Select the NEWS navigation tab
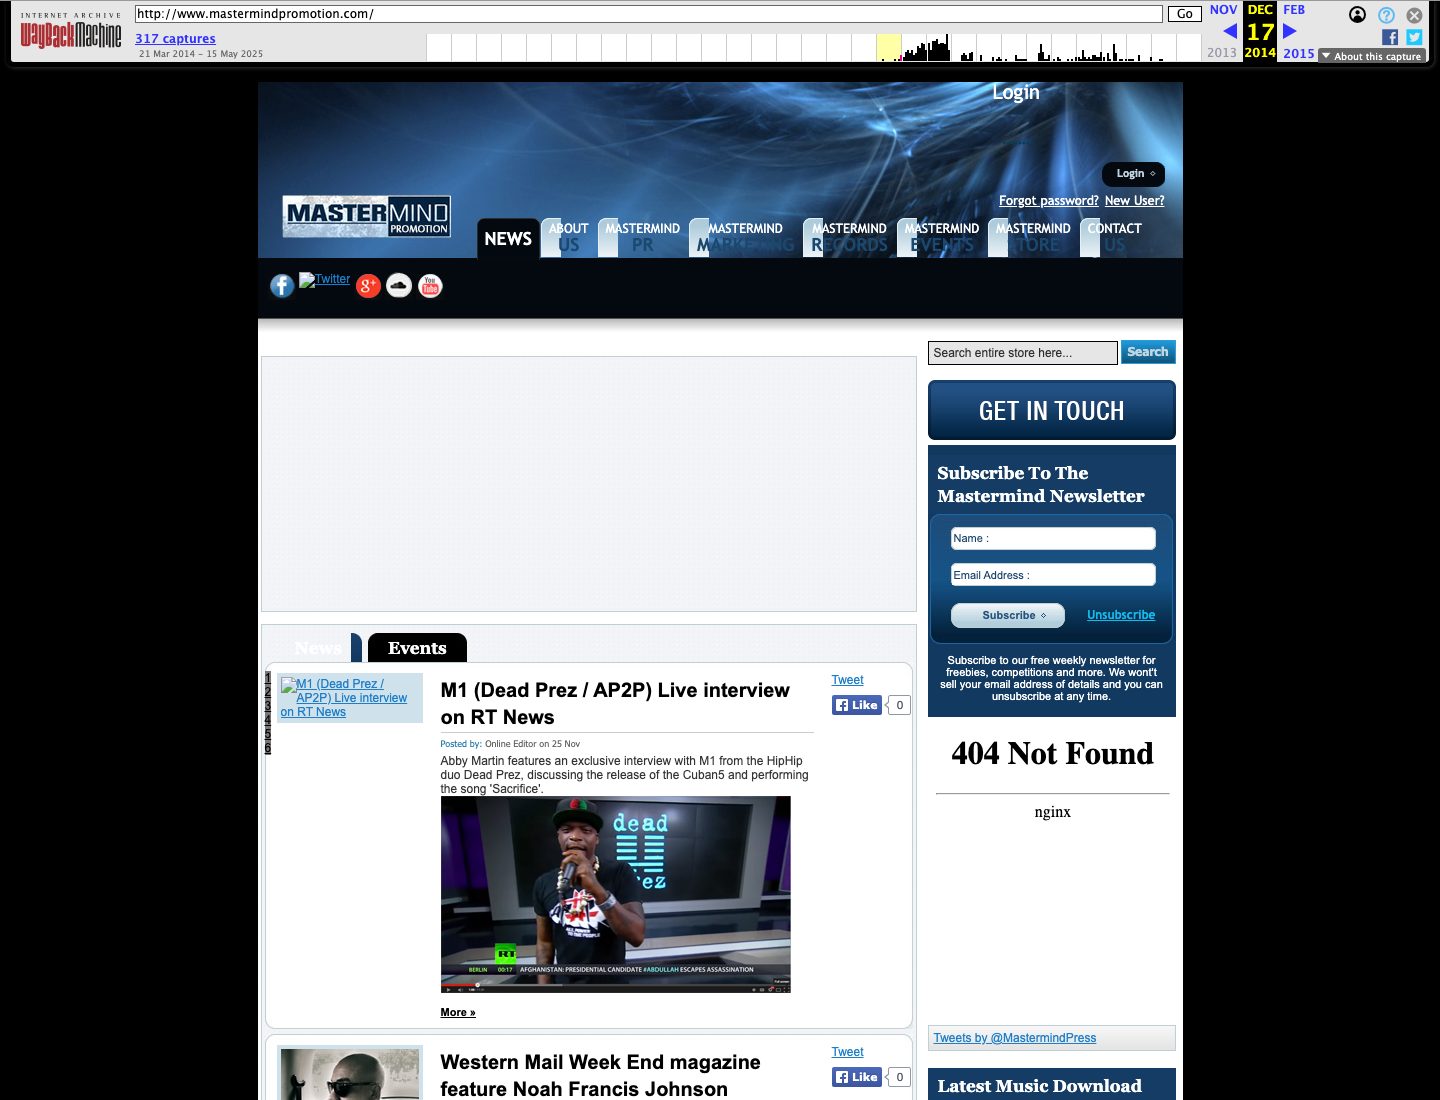 [x=508, y=238]
